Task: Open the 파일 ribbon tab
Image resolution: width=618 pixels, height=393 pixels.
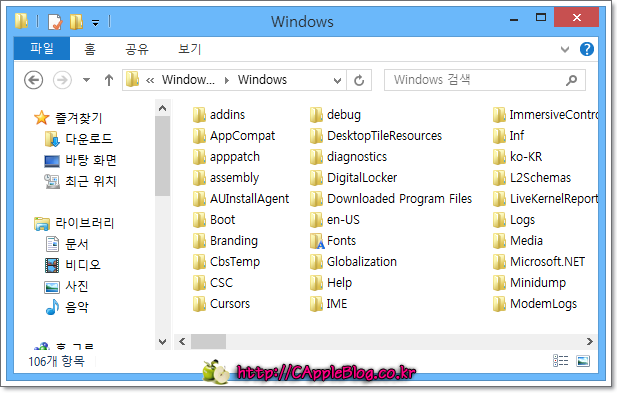Action: (x=42, y=49)
